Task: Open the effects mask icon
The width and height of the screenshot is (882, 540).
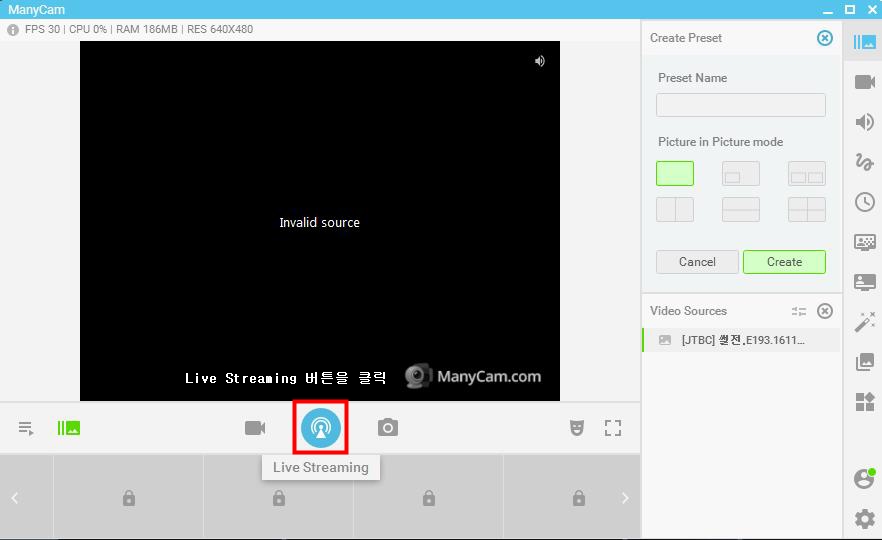Action: [577, 428]
